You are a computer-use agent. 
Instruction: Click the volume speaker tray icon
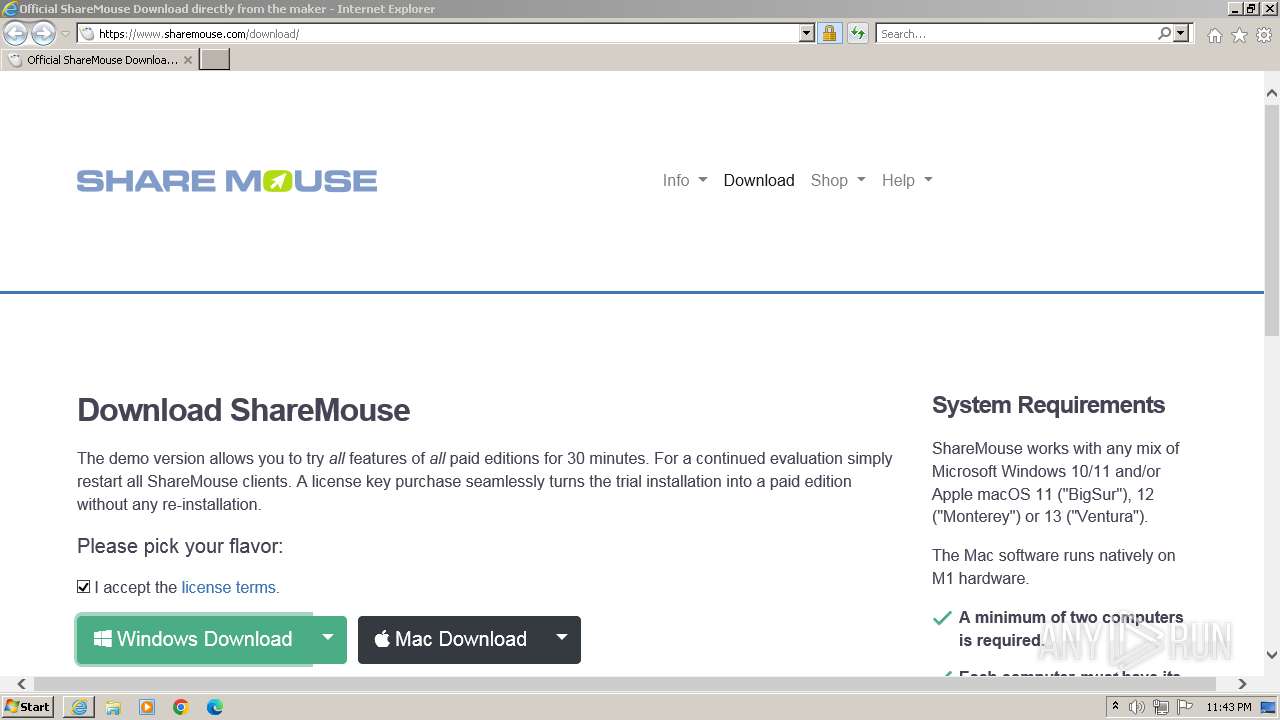[1137, 707]
